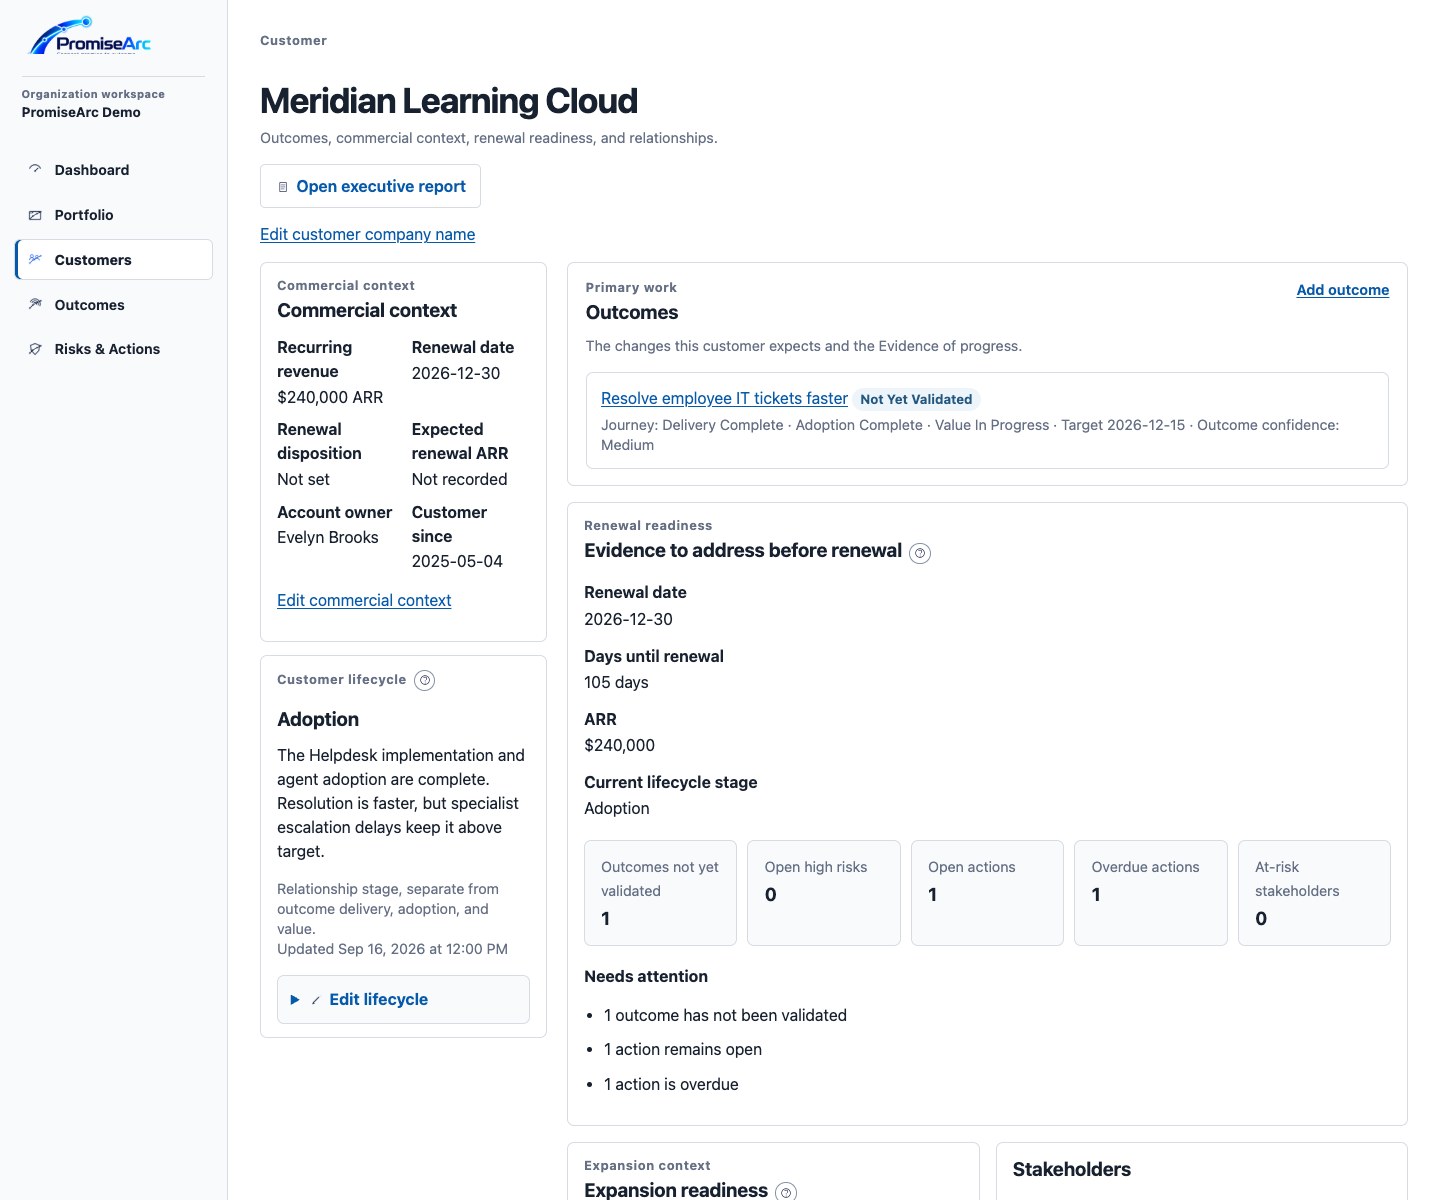Open the Resolve employee IT tickets faster outcome

tap(724, 398)
